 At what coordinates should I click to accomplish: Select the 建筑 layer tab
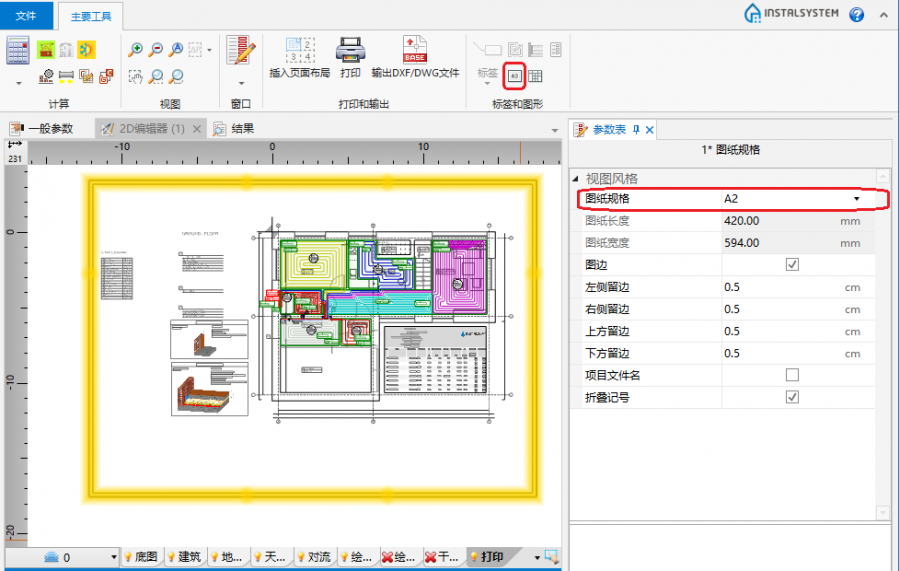point(187,557)
